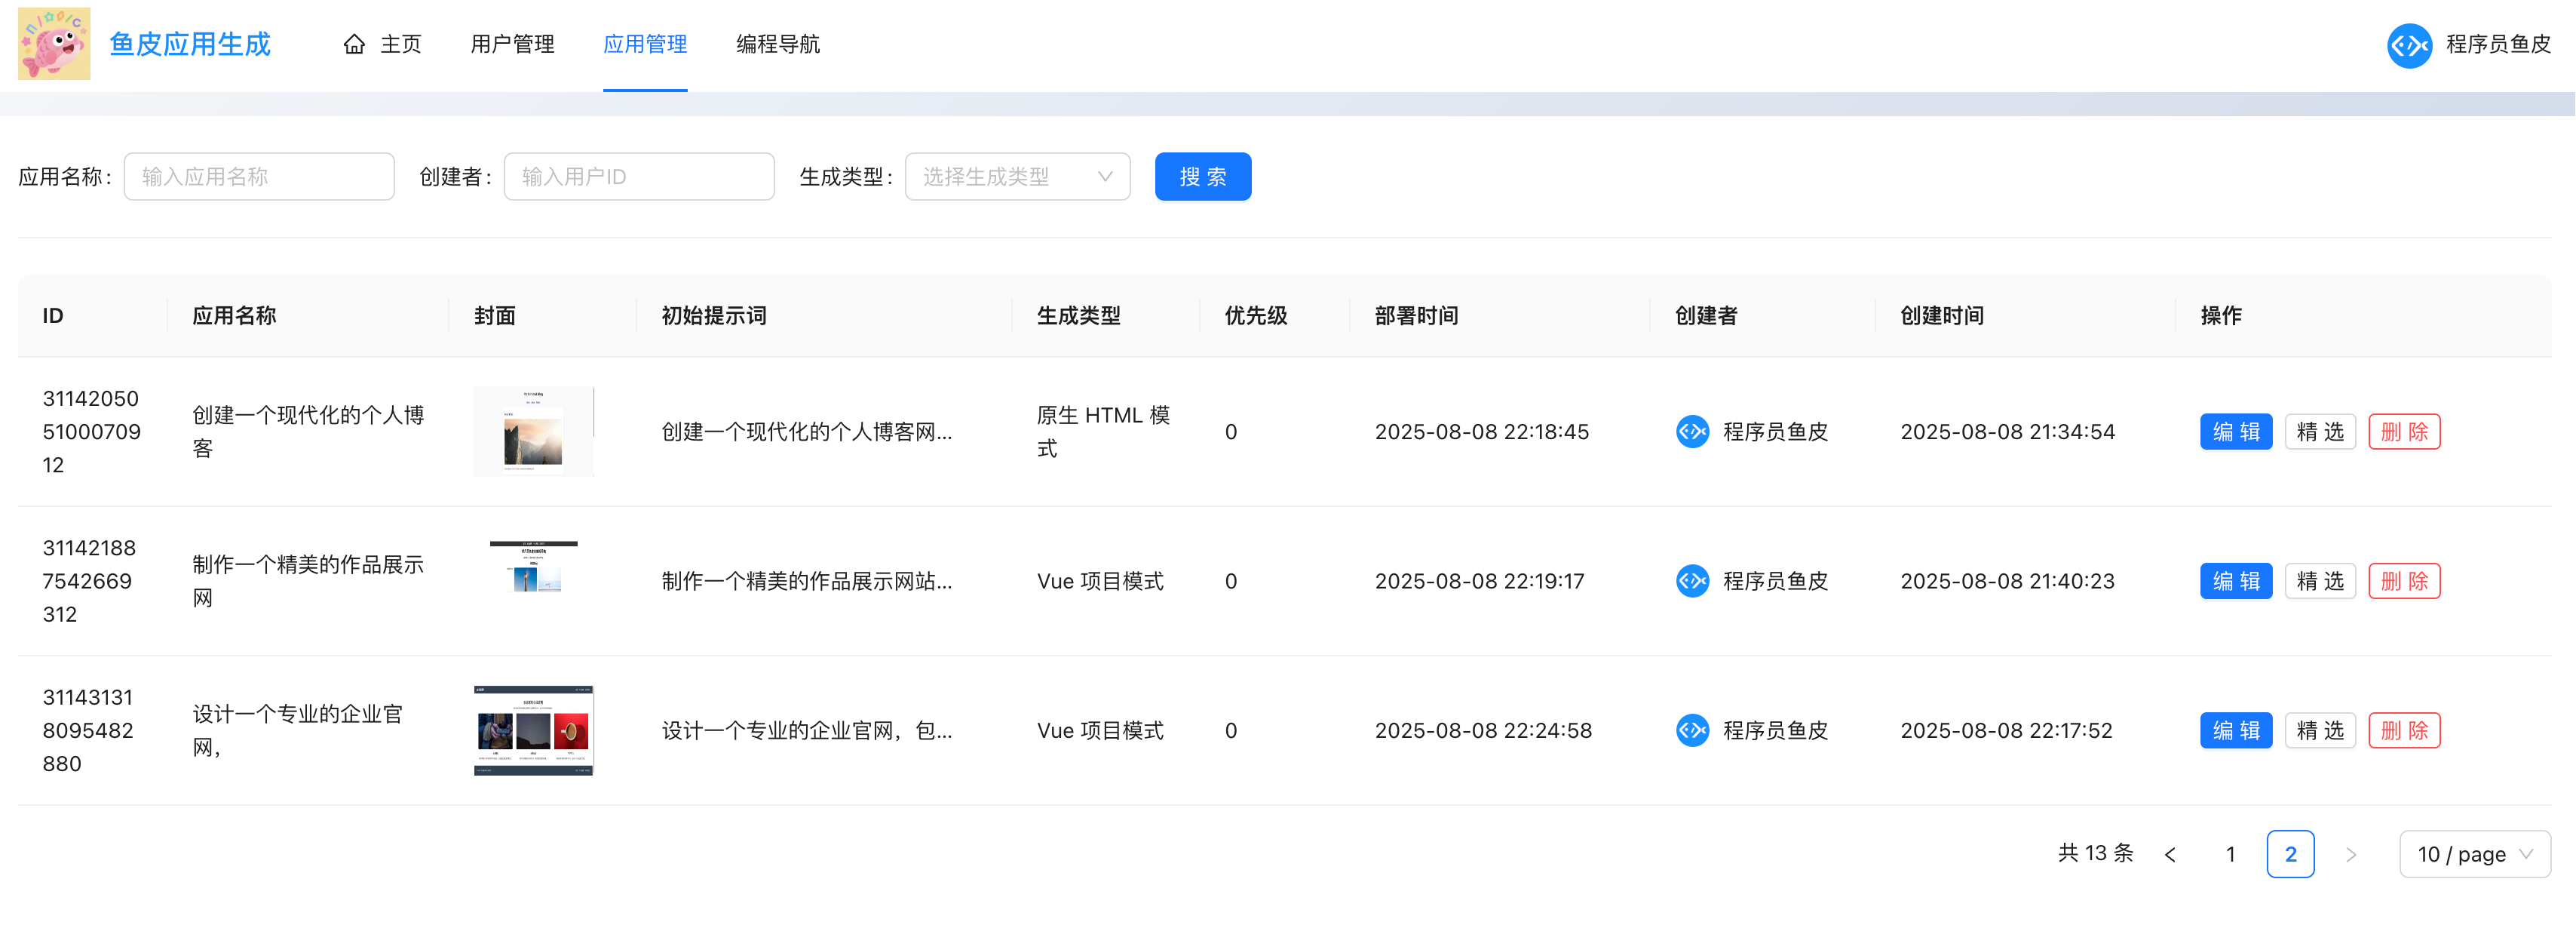This screenshot has width=2576, height=925.
Task: Click 编辑 for the personal blog app
Action: 2235,432
